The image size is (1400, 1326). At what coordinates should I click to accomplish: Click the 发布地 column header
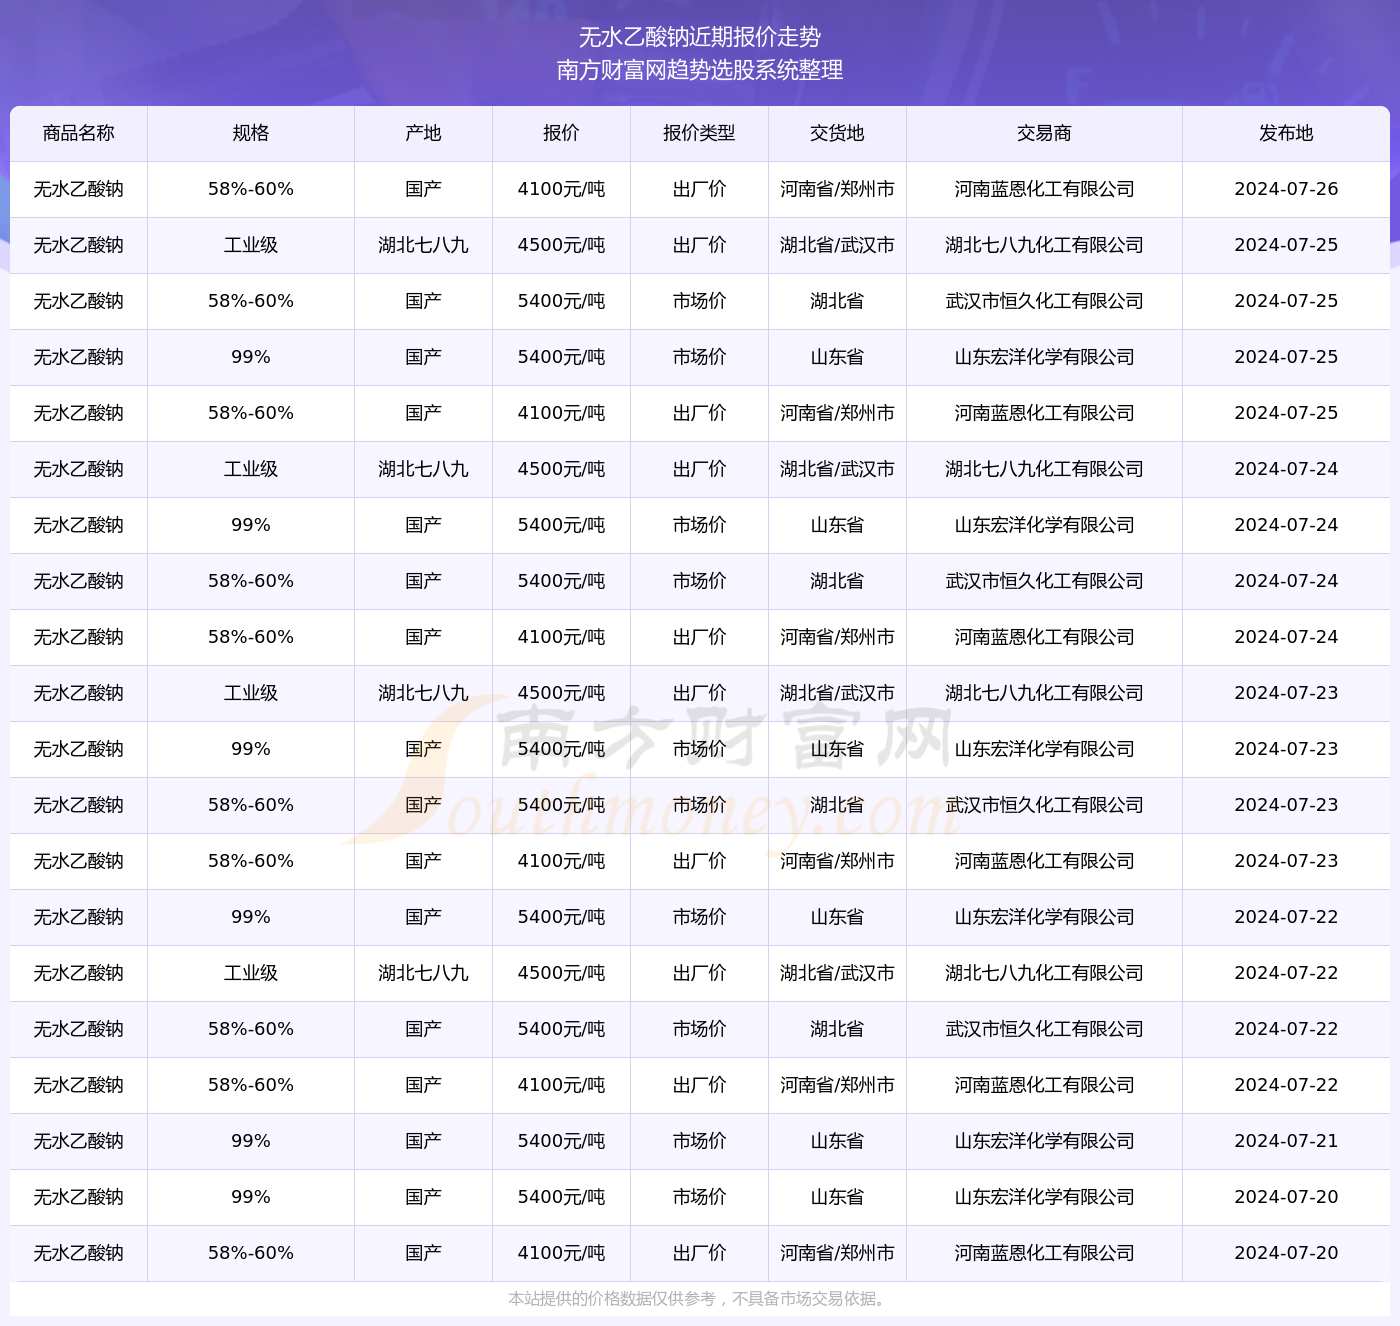click(1286, 133)
